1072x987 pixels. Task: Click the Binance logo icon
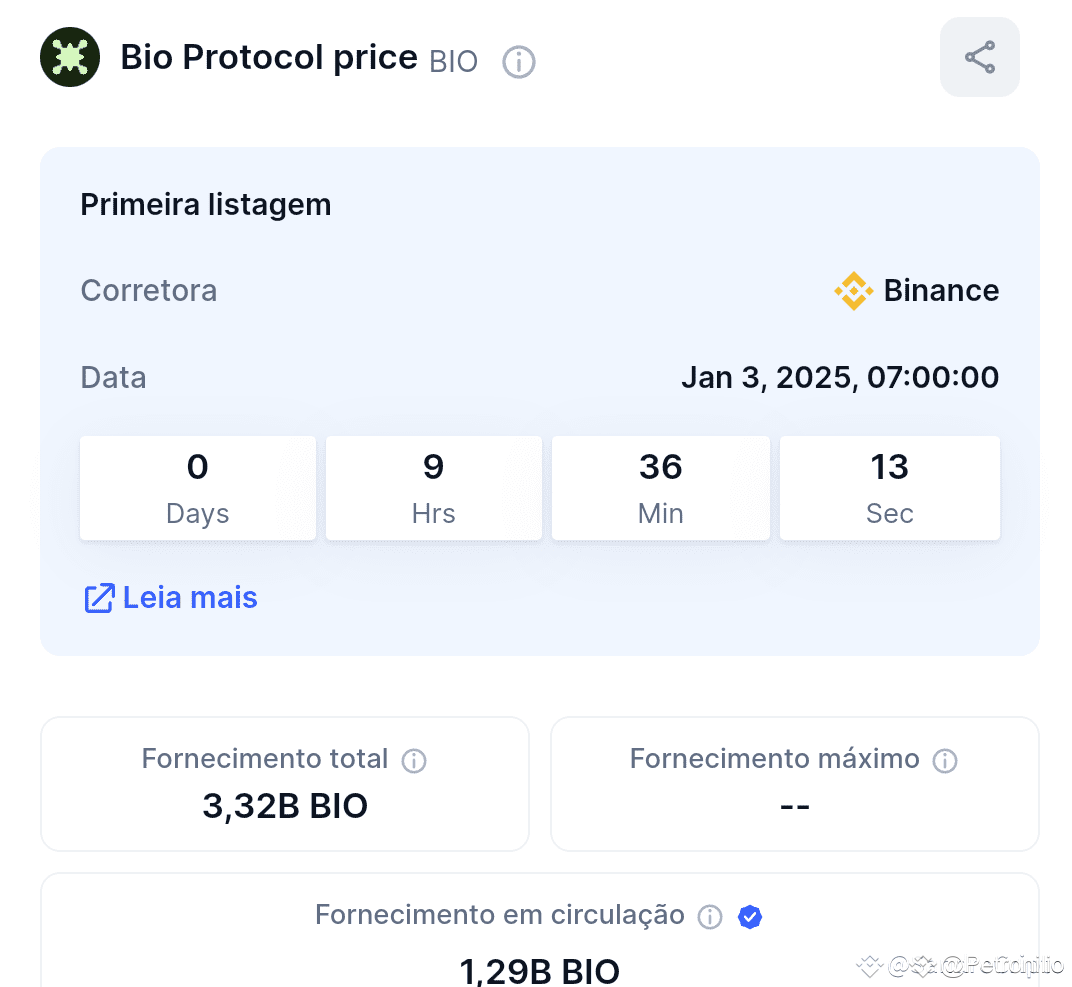[x=853, y=290]
